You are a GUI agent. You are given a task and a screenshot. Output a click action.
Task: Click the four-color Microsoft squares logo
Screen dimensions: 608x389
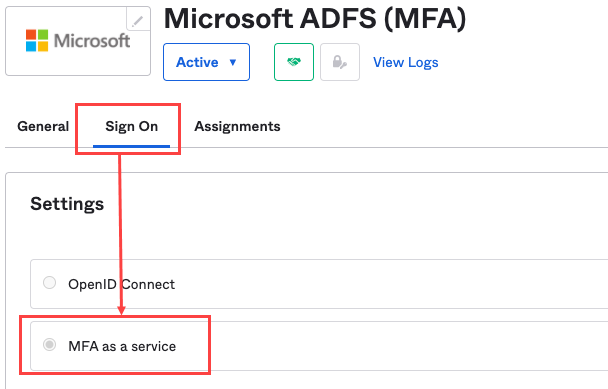point(37,40)
